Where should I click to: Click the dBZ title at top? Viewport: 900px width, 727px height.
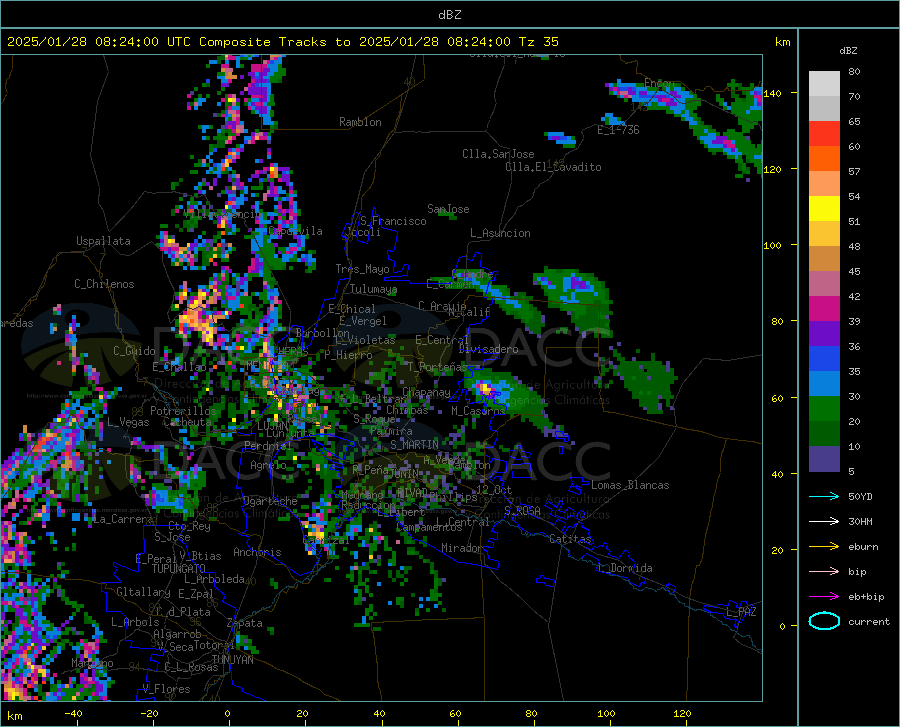[x=449, y=15]
